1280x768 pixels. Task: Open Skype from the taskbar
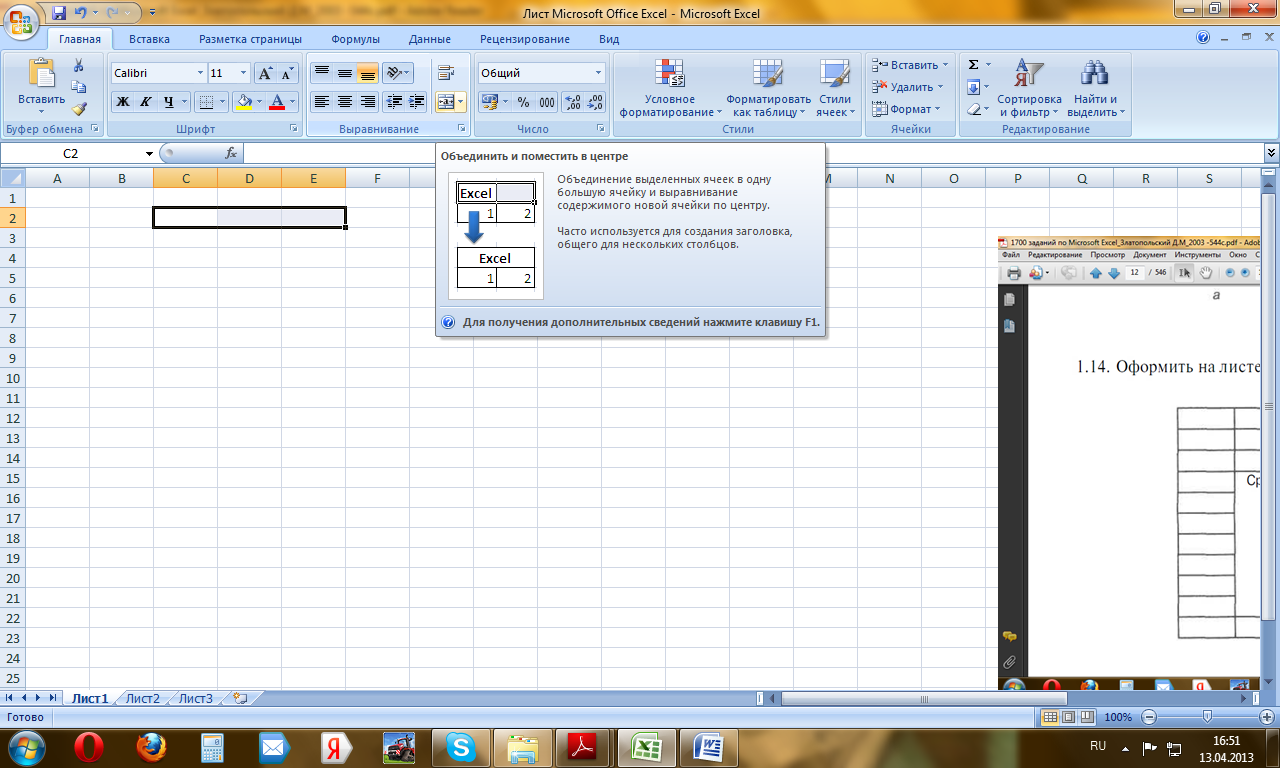point(460,747)
